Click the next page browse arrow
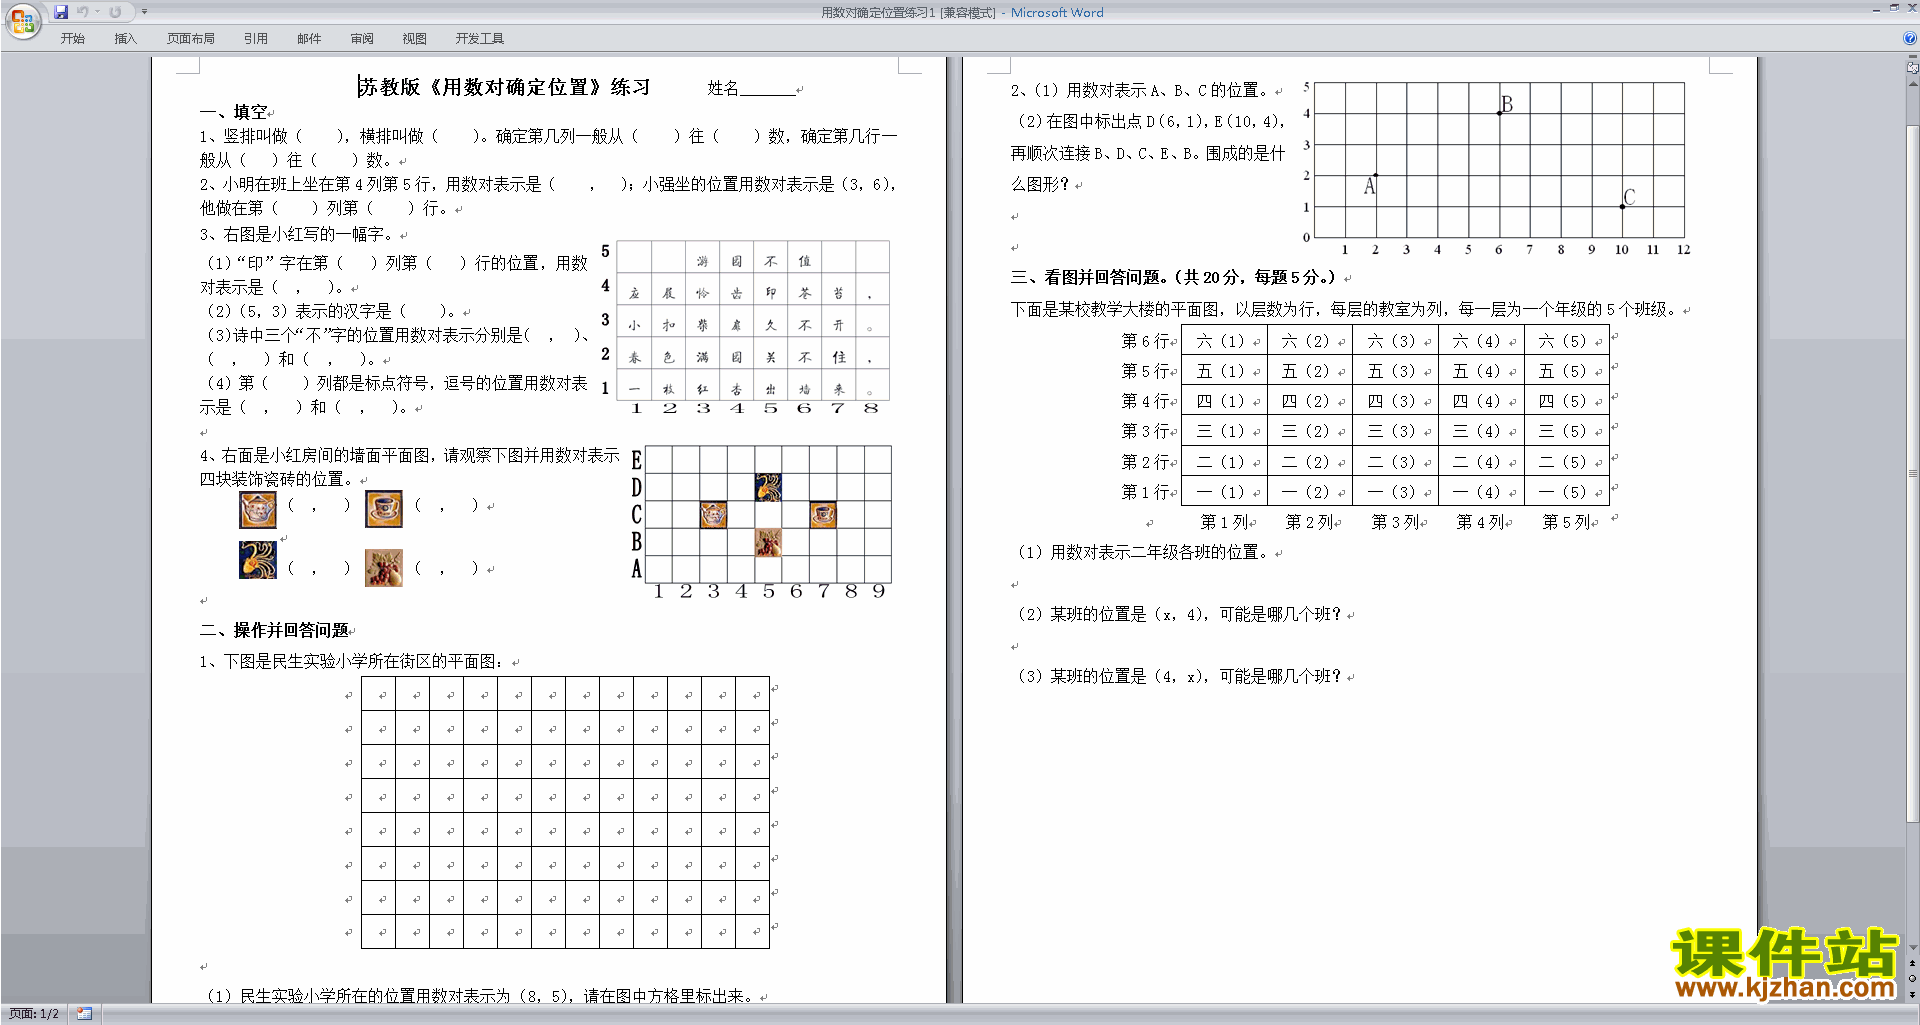Screen dimensions: 1920x1025 (1912, 994)
